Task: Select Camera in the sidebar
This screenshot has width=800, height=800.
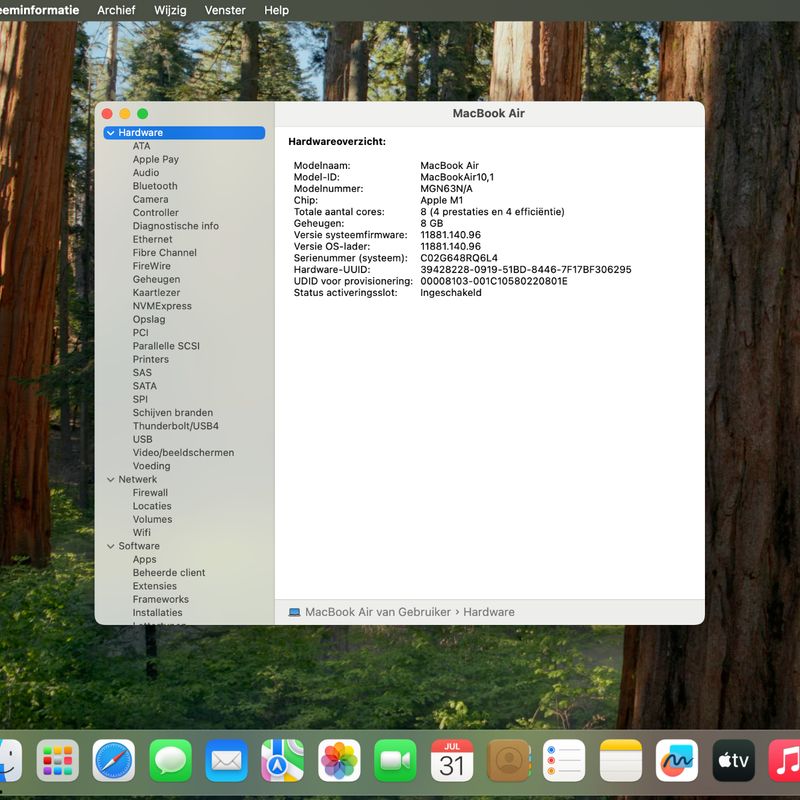Action: pos(151,199)
